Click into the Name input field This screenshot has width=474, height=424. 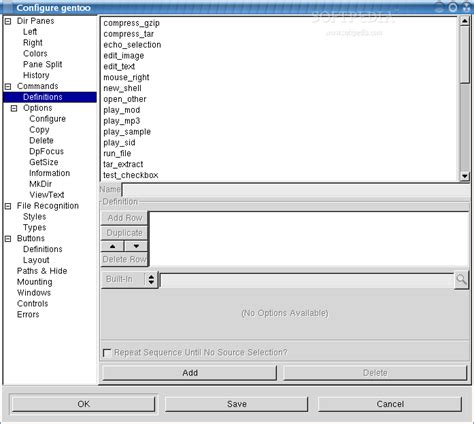(296, 190)
